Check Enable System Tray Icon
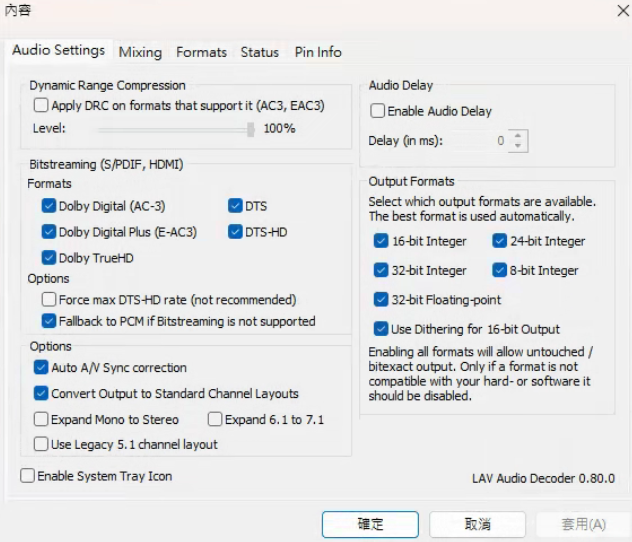The height and width of the screenshot is (542, 632). [27, 476]
